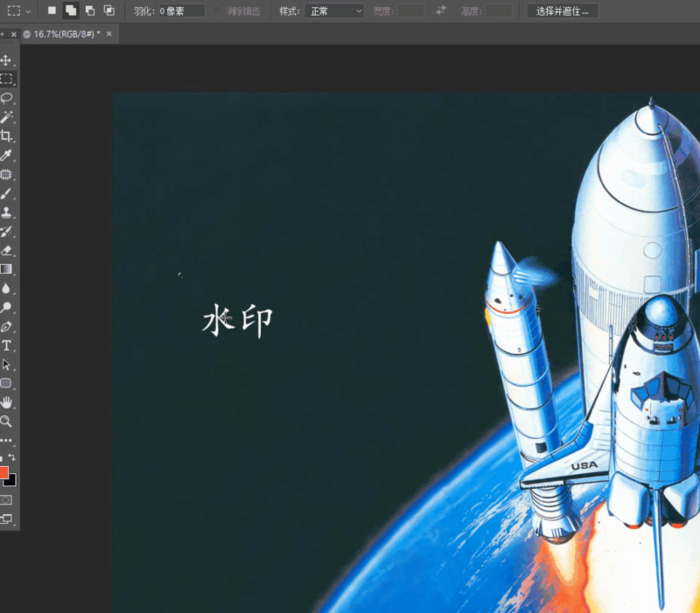Click the 选择并遮住 button
700x613 pixels.
click(562, 11)
